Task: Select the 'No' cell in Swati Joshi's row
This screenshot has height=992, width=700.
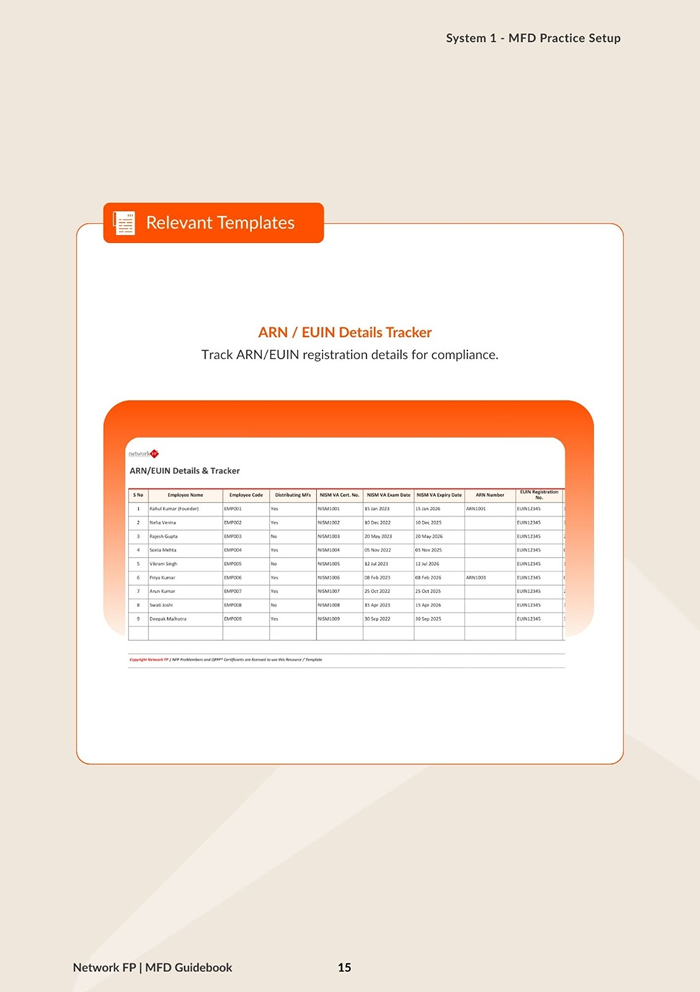Action: (x=274, y=605)
